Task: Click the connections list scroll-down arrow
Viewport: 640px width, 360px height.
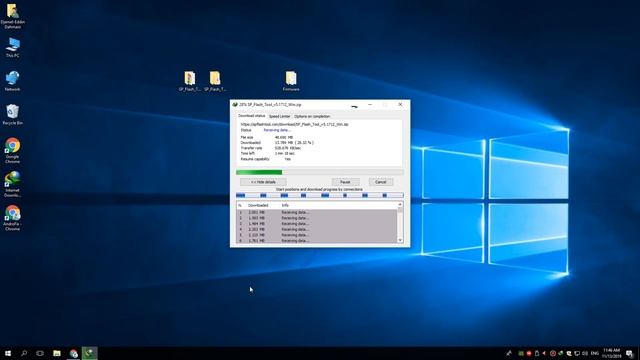Action: 400,240
